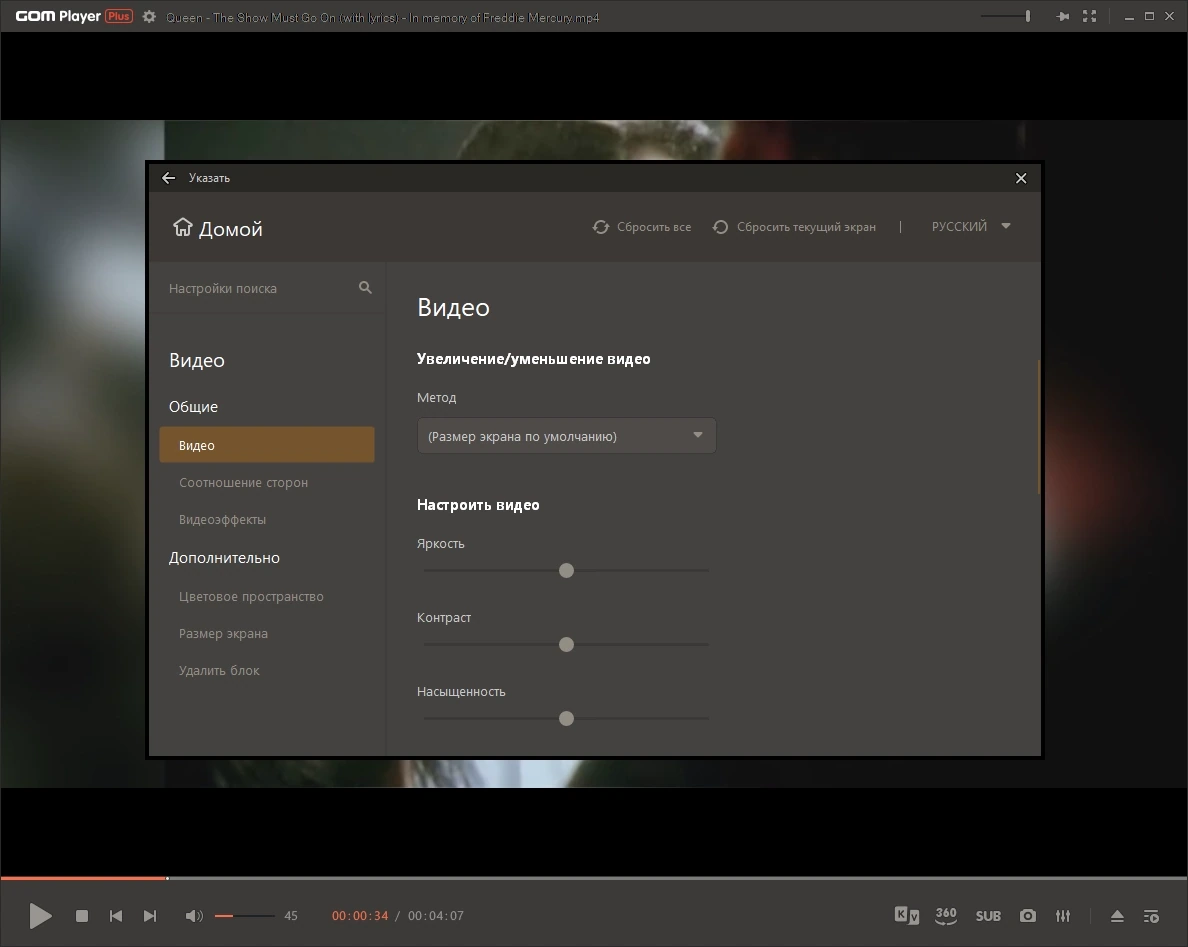This screenshot has width=1188, height=947.
Task: Open GOM Player settings gear menu
Action: tap(149, 17)
